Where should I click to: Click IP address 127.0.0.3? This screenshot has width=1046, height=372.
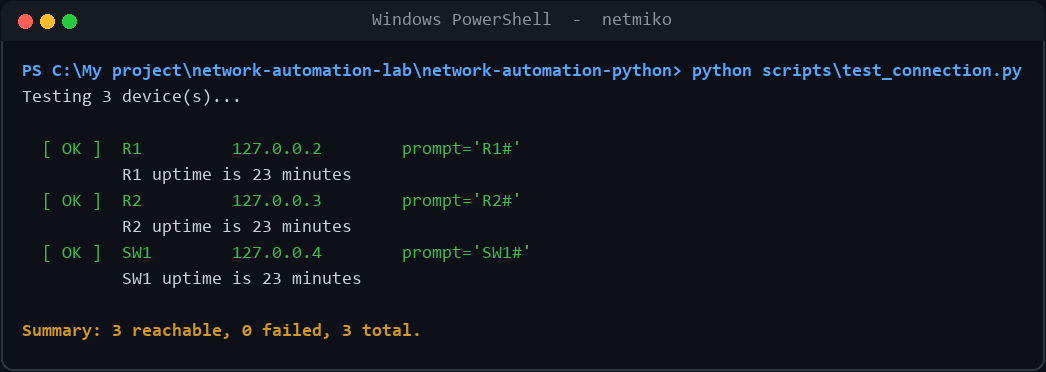(277, 201)
